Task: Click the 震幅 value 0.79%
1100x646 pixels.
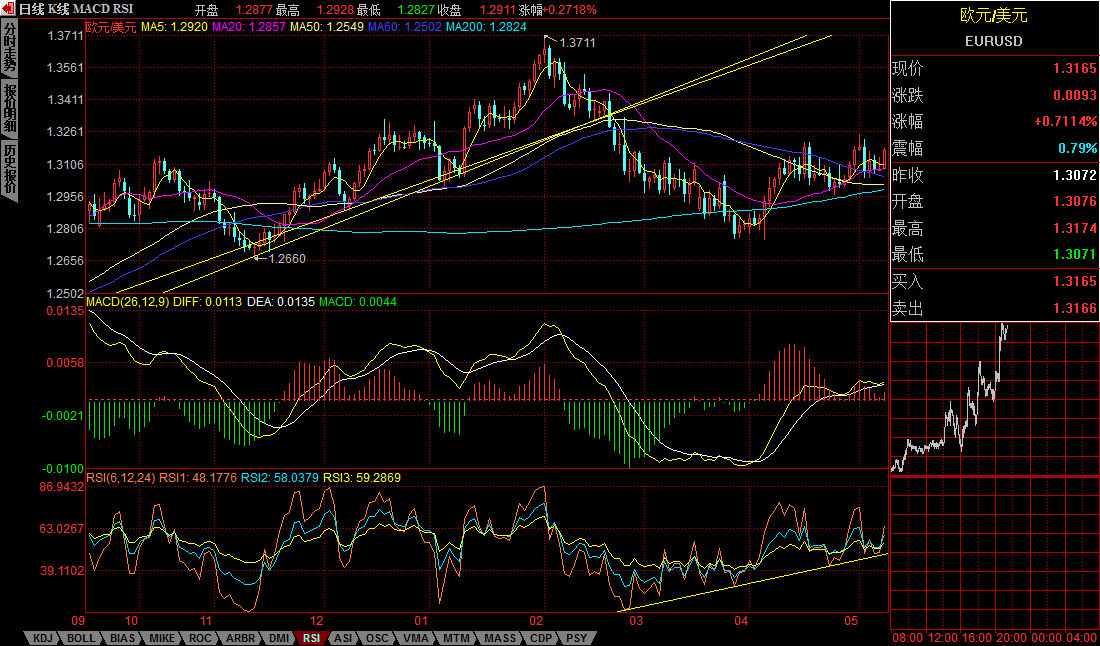Action: [x=1079, y=149]
